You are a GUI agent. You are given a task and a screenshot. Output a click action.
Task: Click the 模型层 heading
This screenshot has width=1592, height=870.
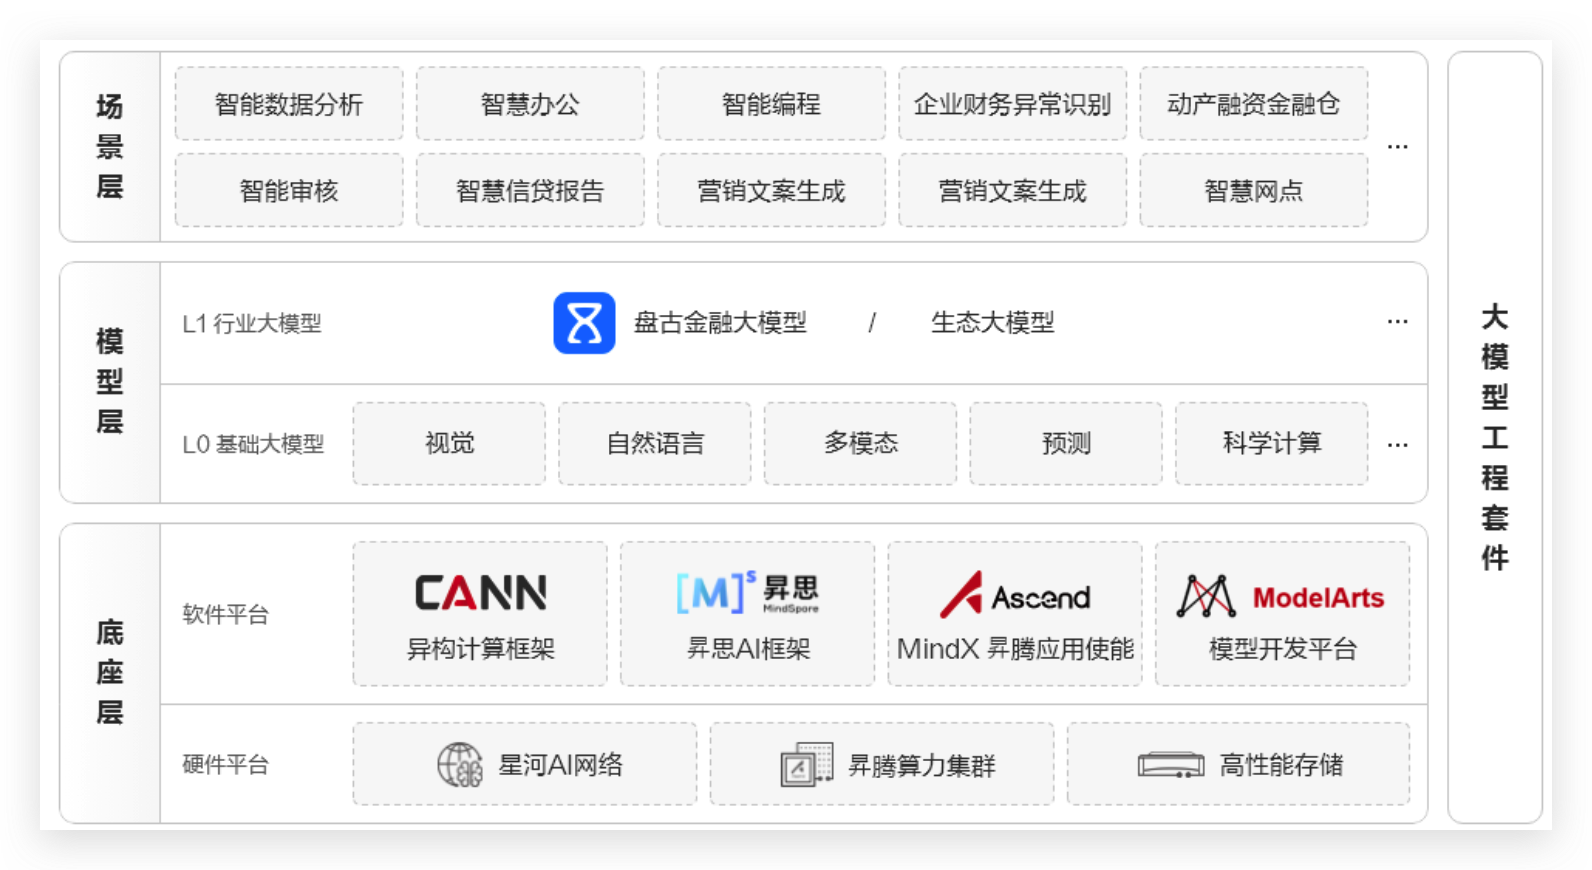pyautogui.click(x=109, y=382)
